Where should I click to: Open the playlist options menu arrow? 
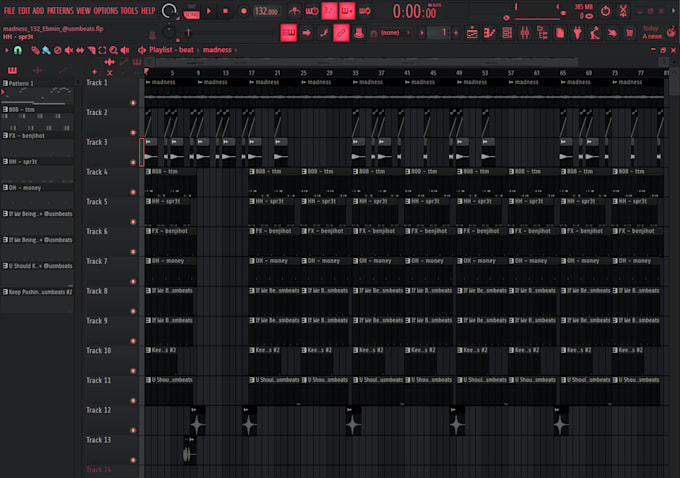point(7,50)
